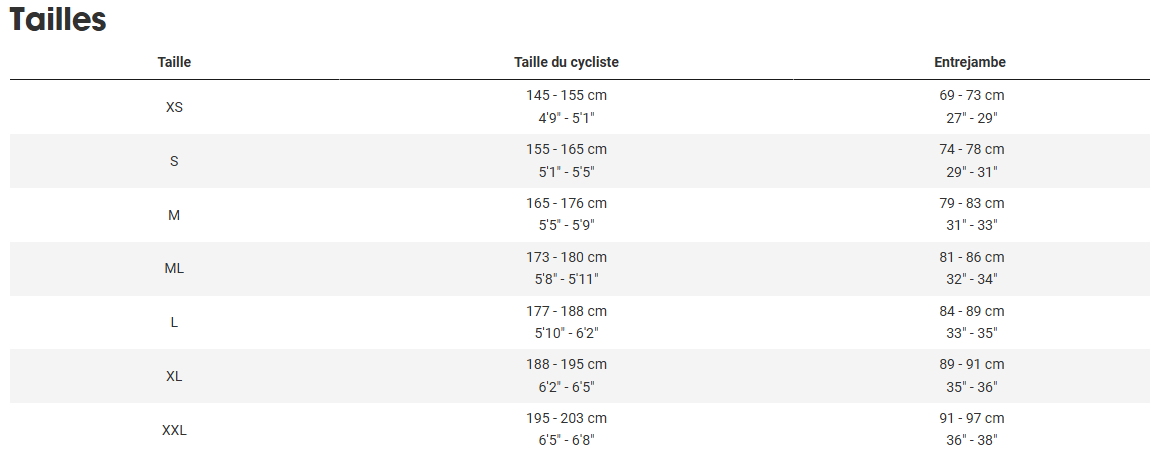Select the XS size cell

[x=174, y=107]
